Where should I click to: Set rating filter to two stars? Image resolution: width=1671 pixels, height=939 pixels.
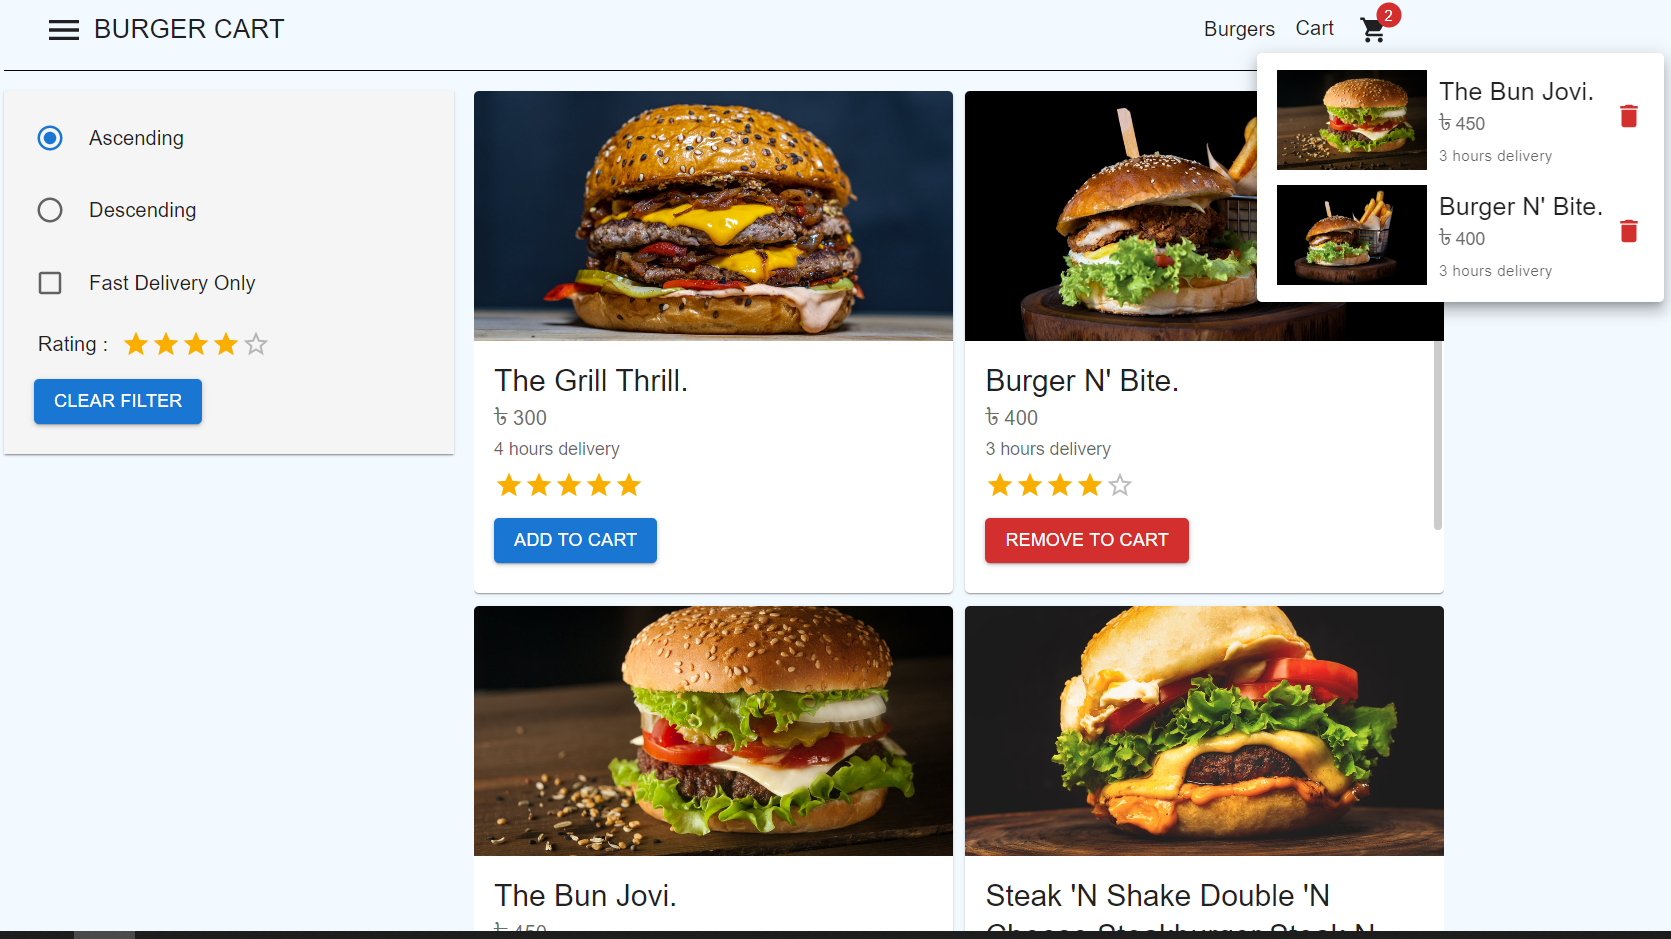(166, 344)
